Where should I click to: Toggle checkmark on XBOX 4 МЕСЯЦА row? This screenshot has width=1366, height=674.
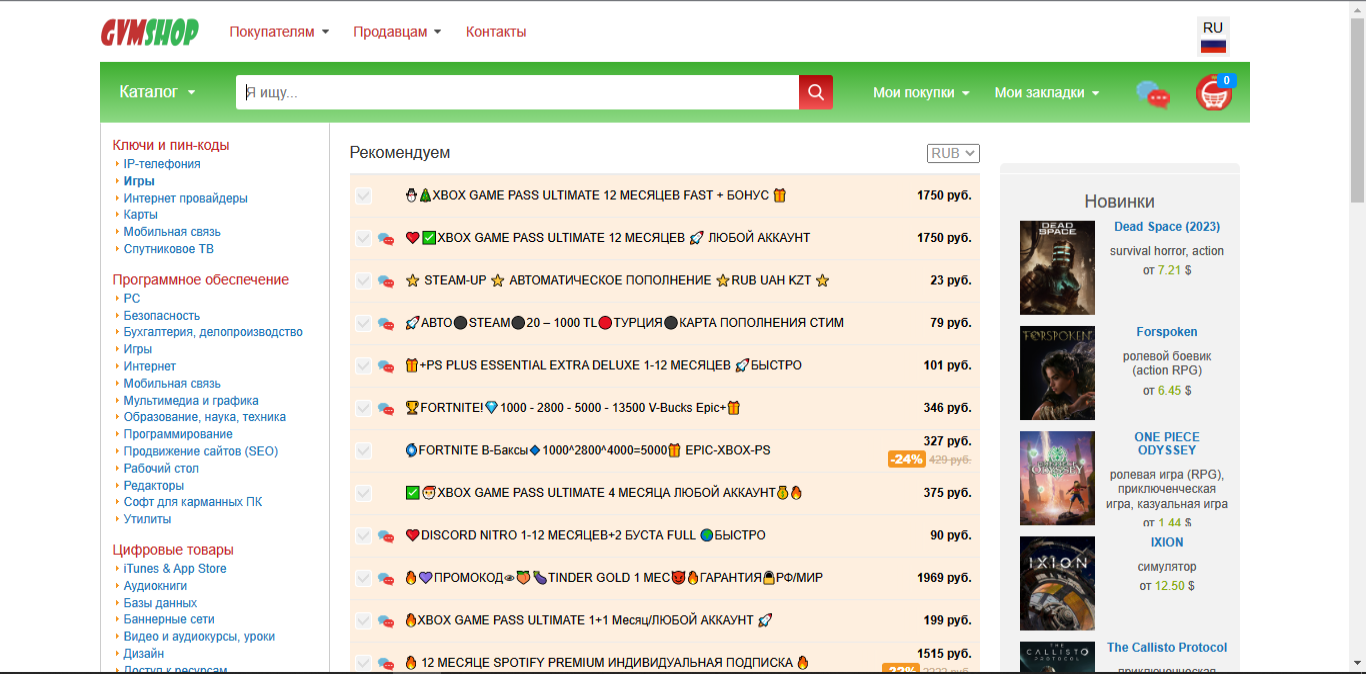(x=363, y=493)
